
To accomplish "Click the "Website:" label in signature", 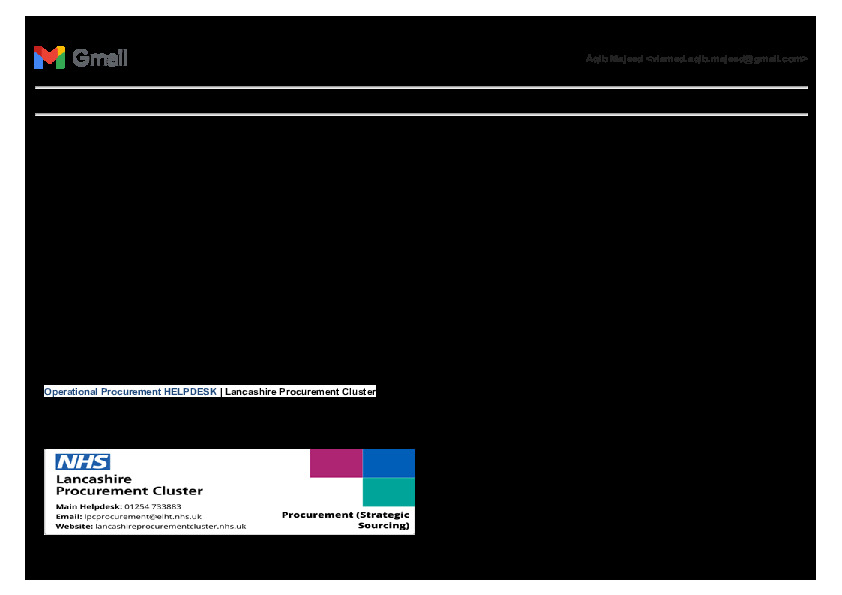I will [x=74, y=526].
